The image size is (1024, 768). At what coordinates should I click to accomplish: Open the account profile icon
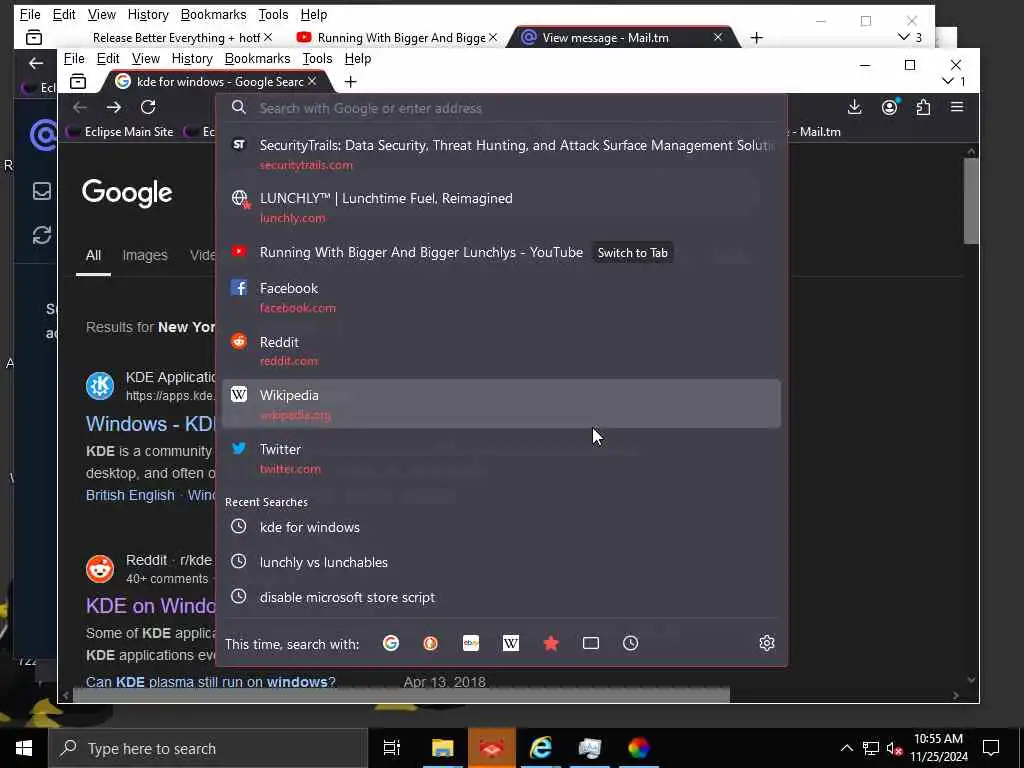(x=889, y=107)
